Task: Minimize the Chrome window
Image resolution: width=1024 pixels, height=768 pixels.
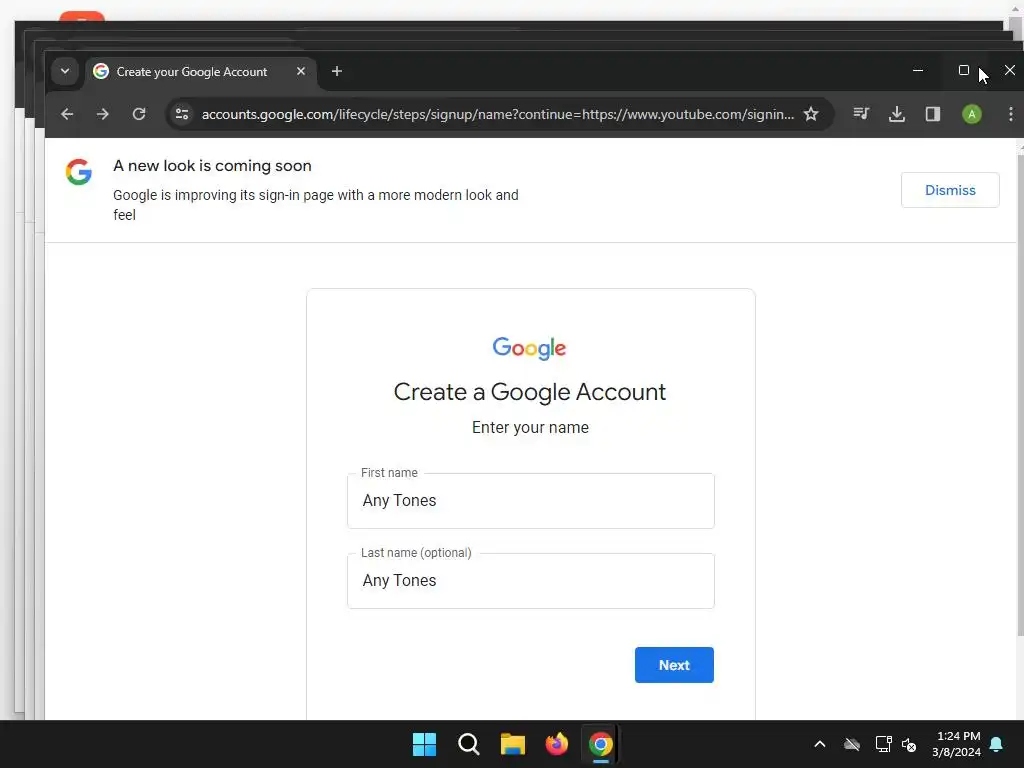Action: tap(918, 70)
